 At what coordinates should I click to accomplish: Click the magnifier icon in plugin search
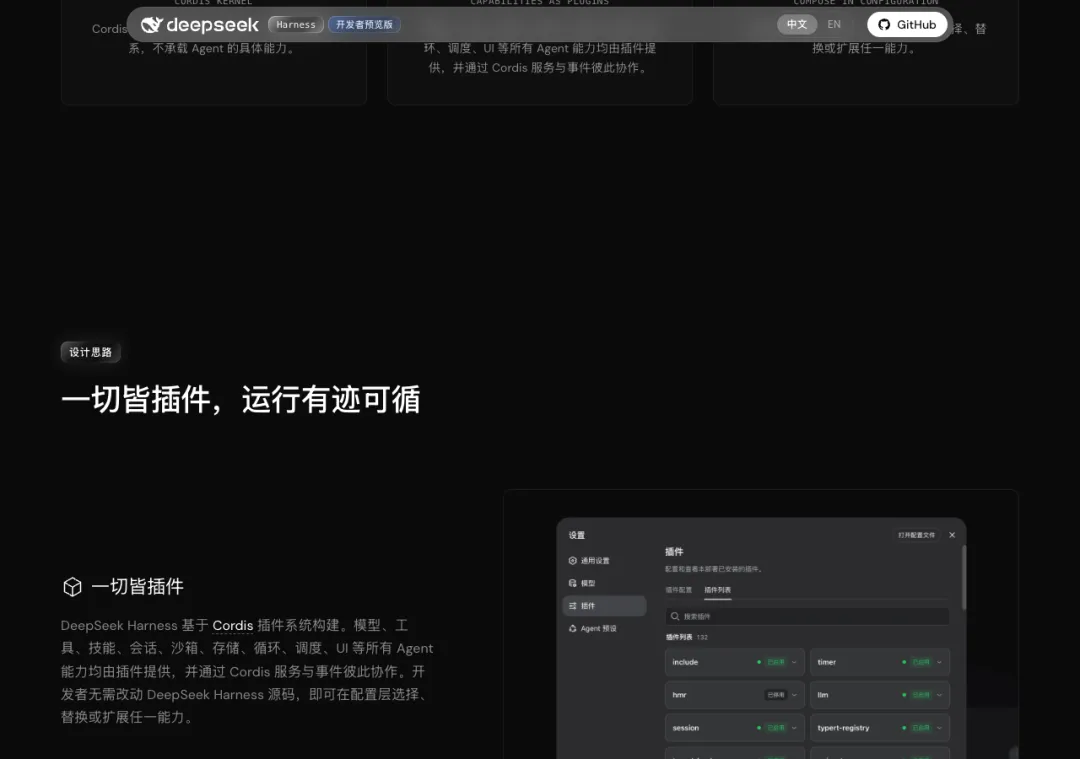click(675, 616)
